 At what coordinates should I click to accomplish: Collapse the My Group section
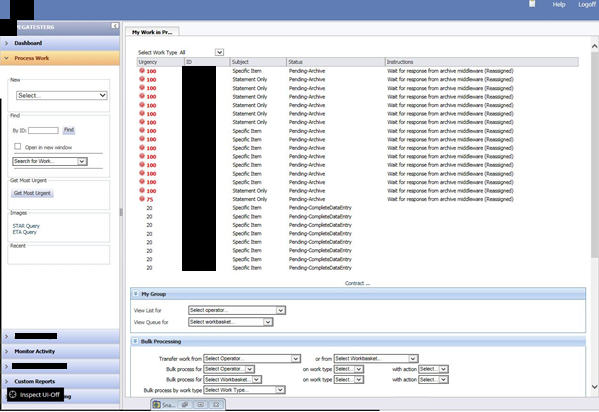(135, 294)
